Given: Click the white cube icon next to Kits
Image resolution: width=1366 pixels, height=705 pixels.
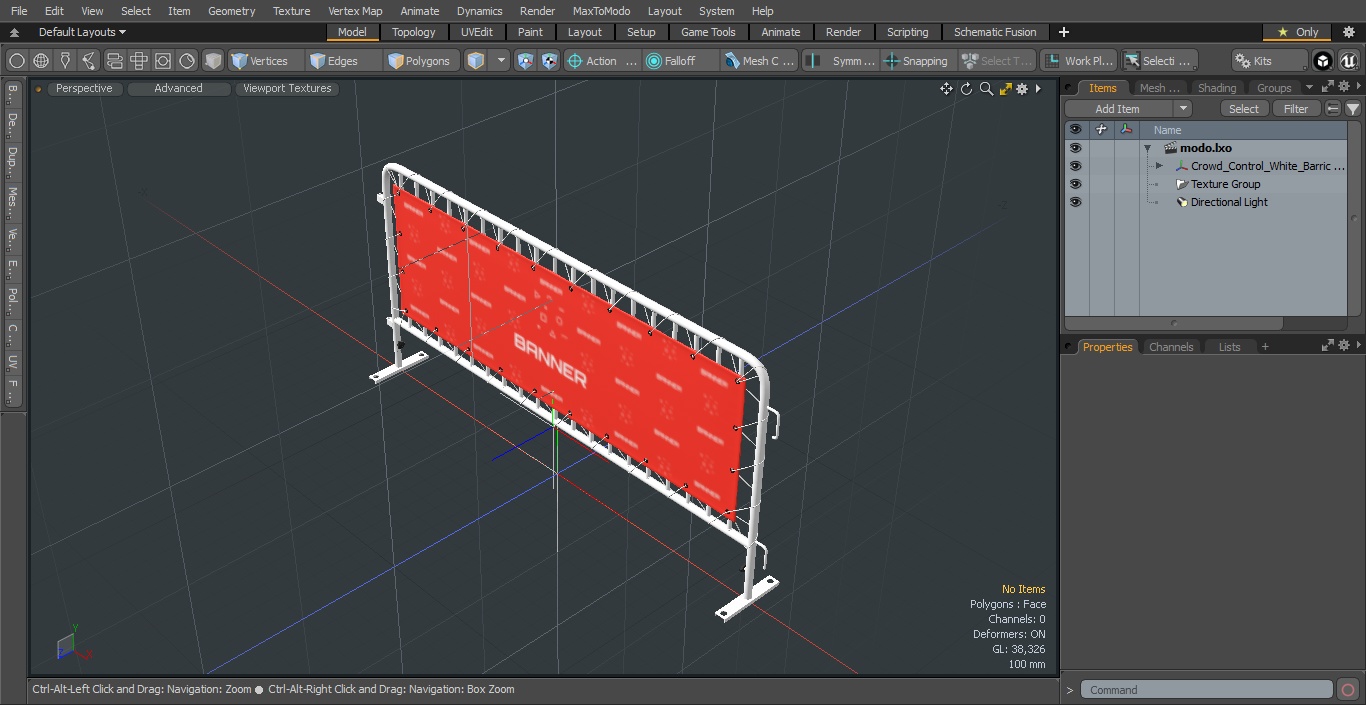Looking at the screenshot, I should 1323,61.
